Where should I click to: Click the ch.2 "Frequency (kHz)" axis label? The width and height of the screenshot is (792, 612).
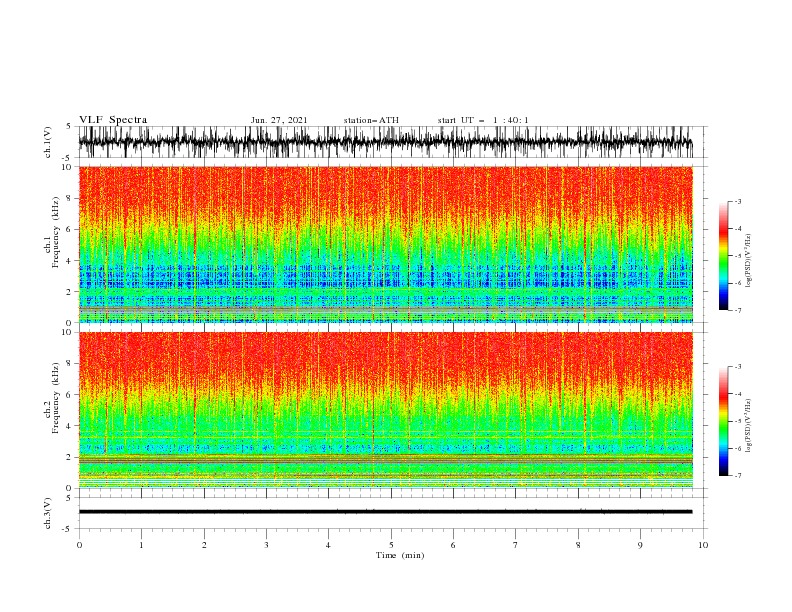[56, 398]
